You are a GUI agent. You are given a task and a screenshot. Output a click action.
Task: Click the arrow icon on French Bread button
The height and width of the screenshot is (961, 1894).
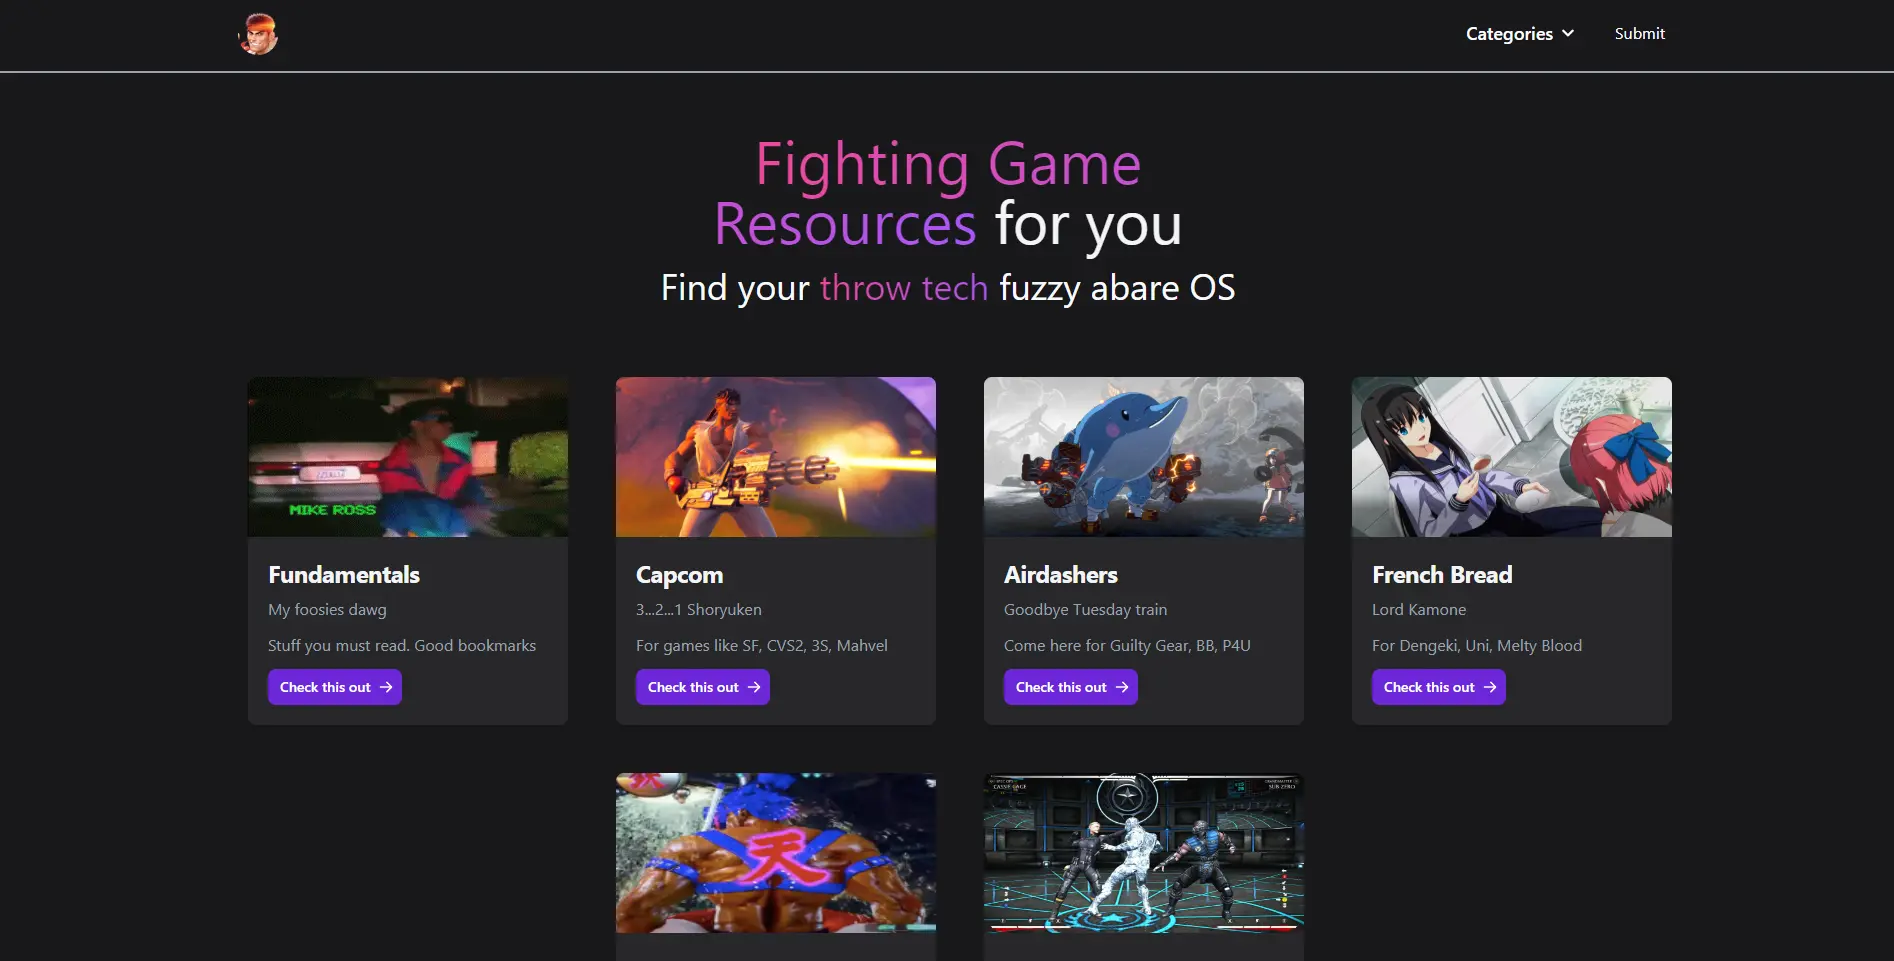point(1490,687)
